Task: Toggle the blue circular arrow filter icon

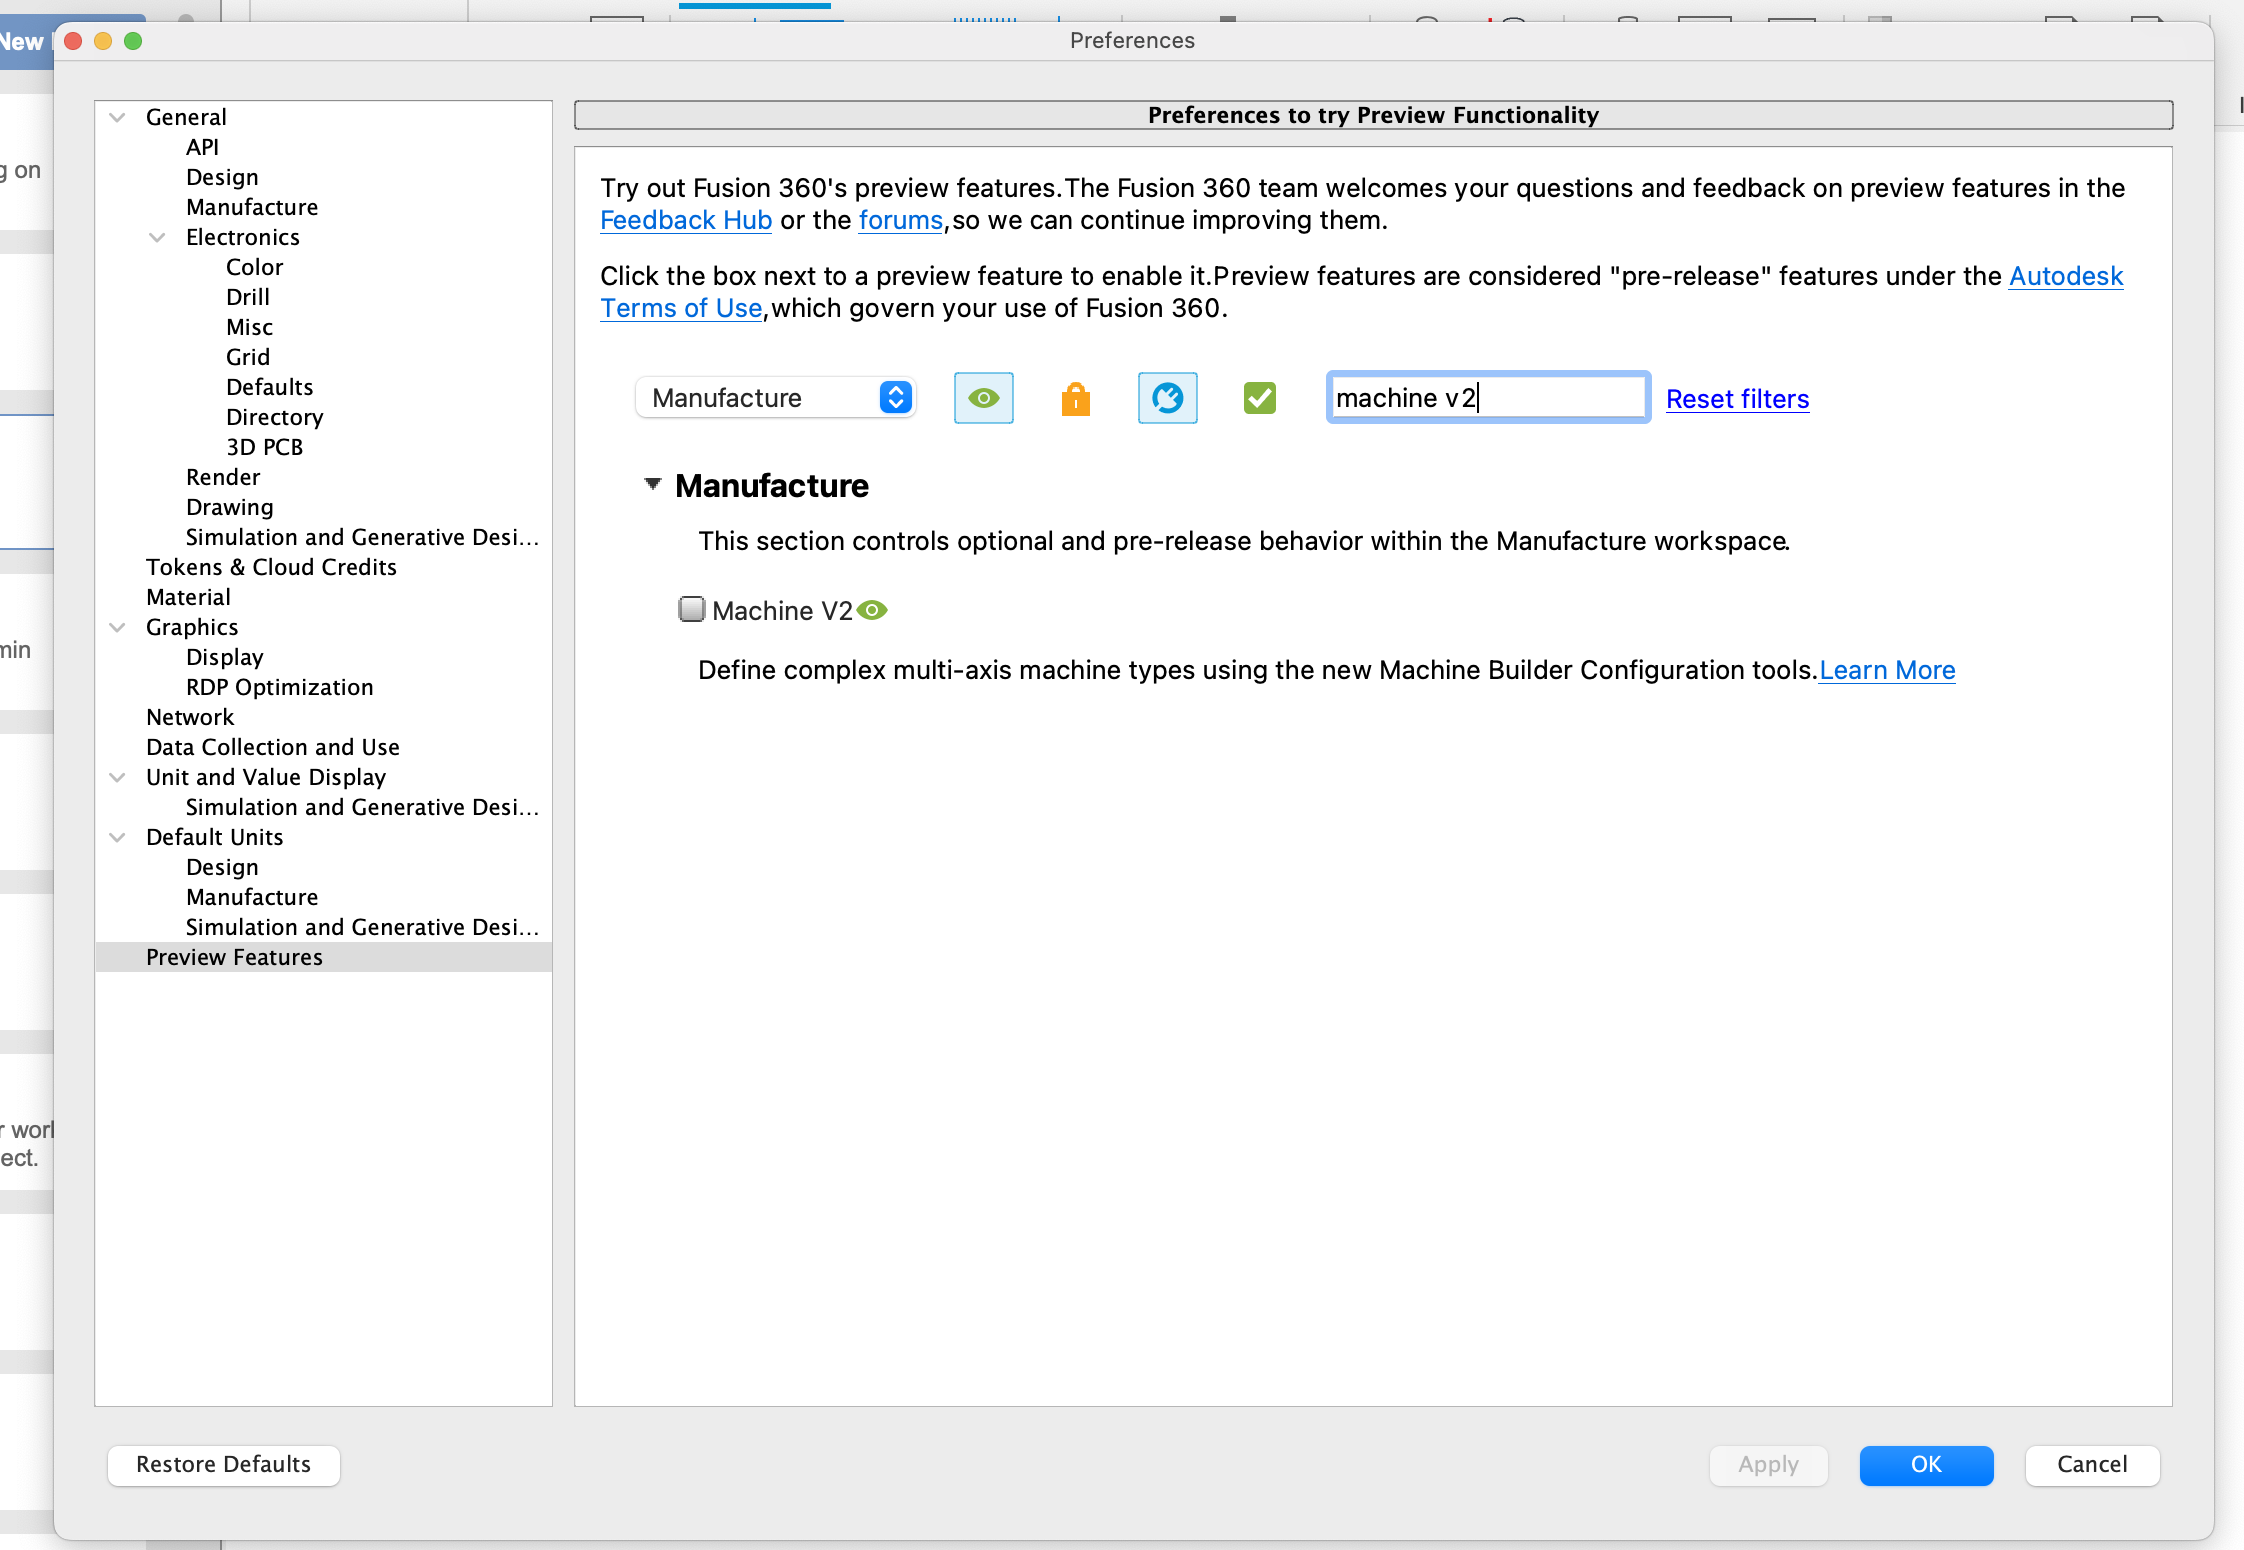Action: [x=1167, y=398]
